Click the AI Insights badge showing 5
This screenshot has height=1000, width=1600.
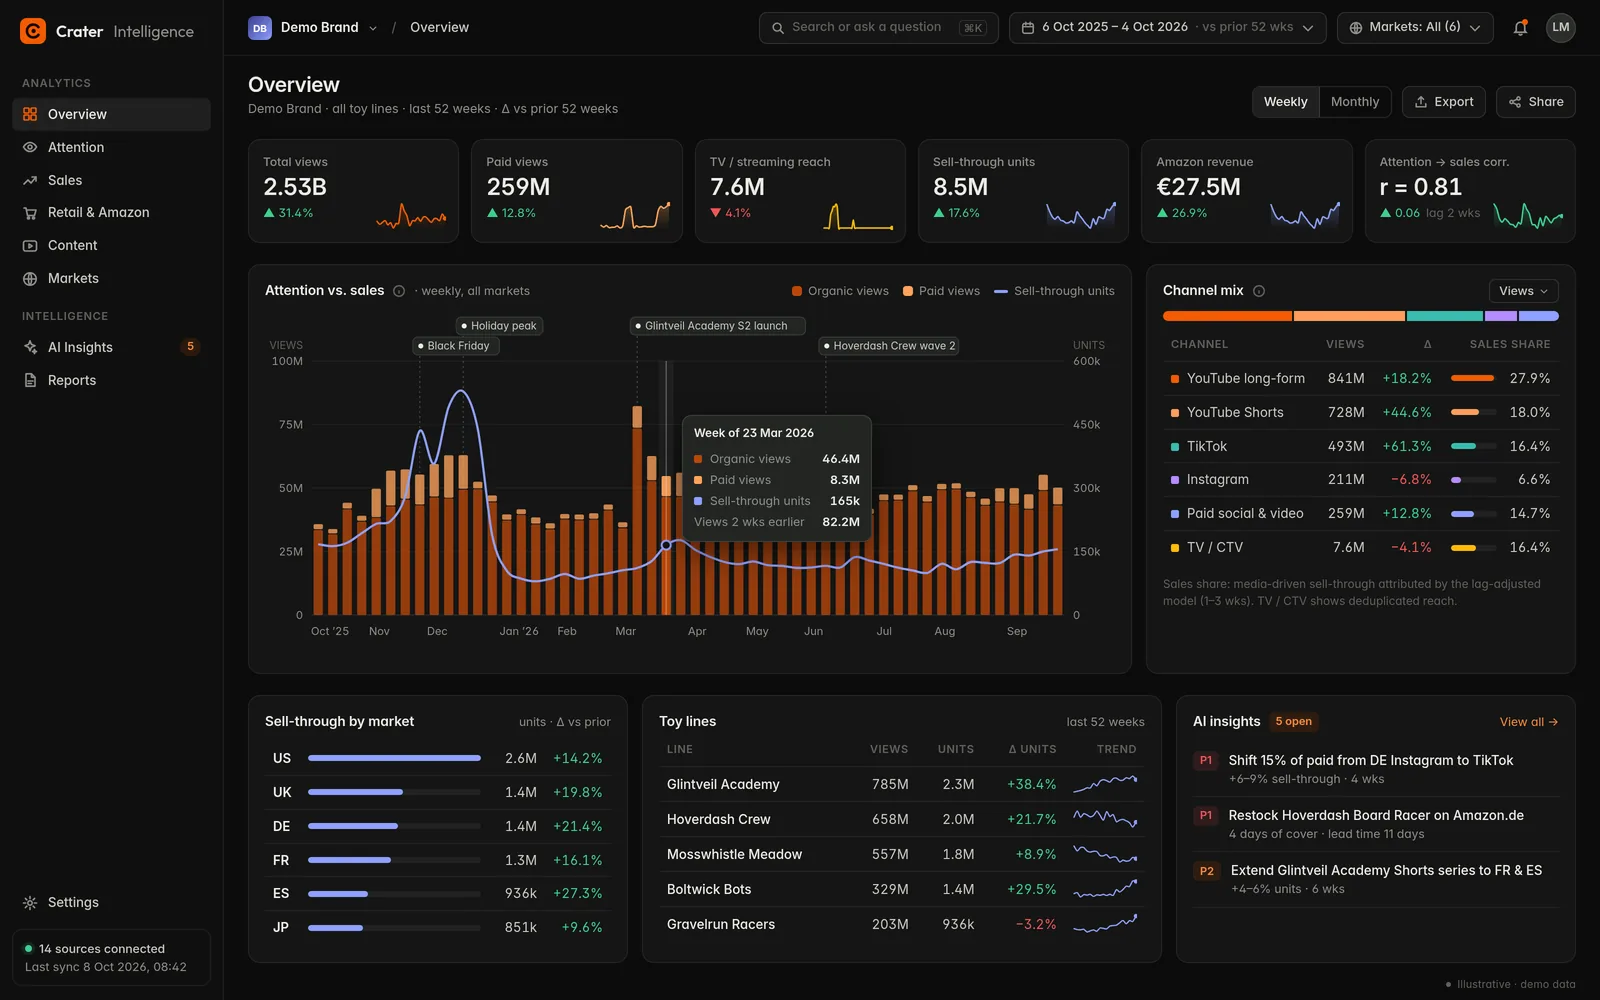point(190,347)
